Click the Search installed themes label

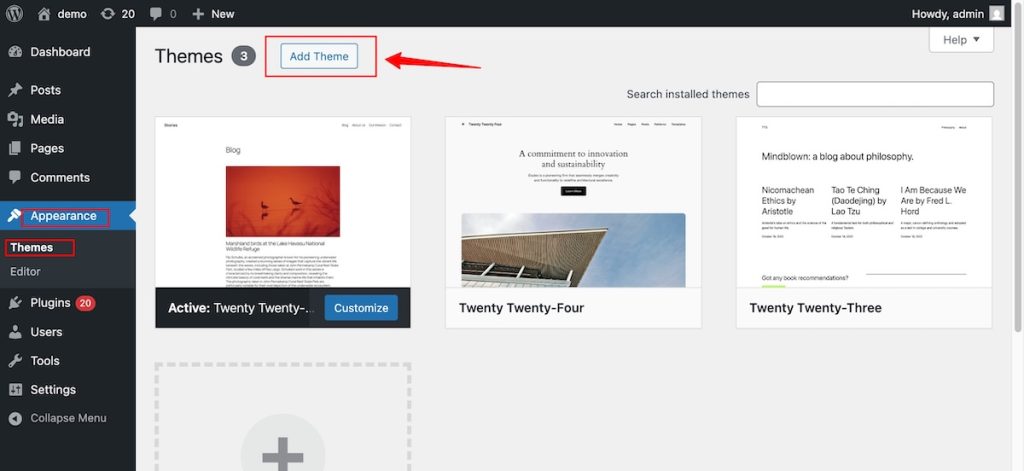point(688,94)
